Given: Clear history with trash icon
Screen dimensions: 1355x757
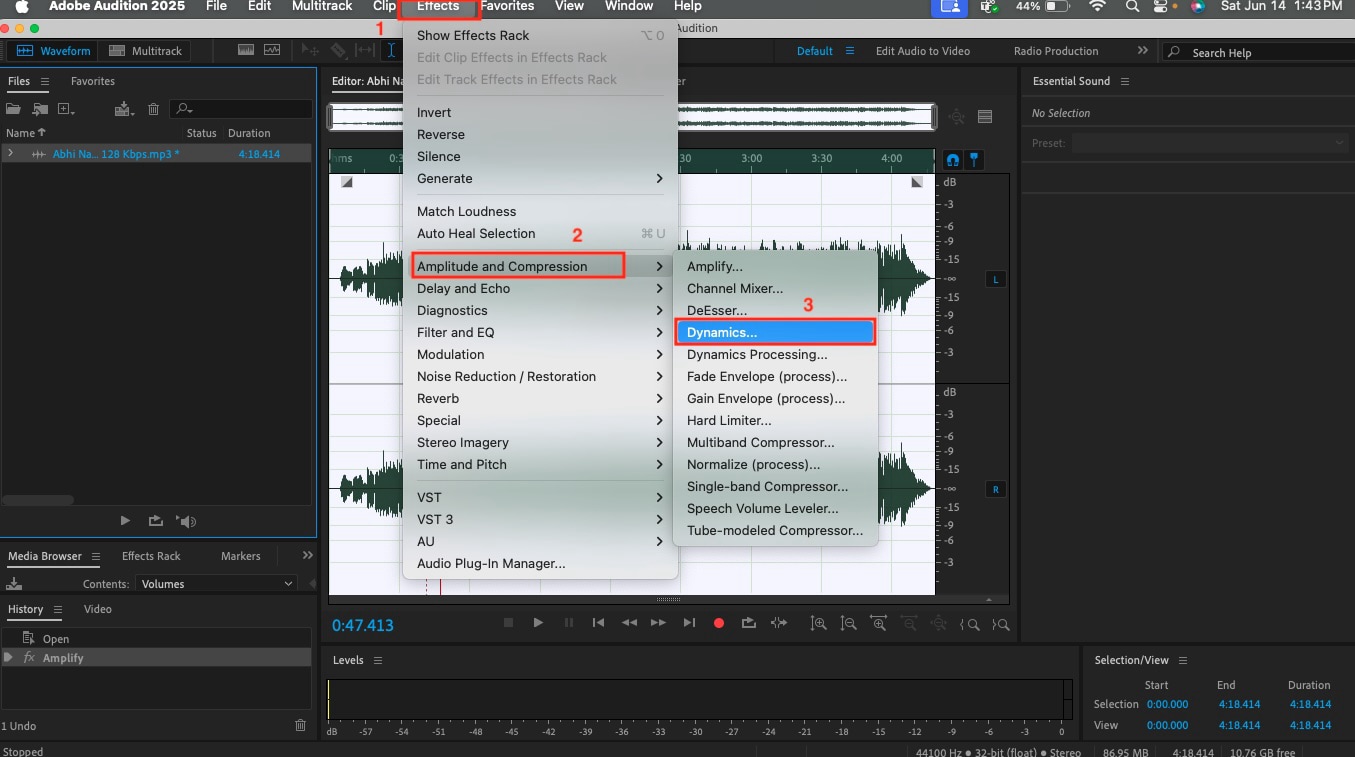Looking at the screenshot, I should (301, 725).
